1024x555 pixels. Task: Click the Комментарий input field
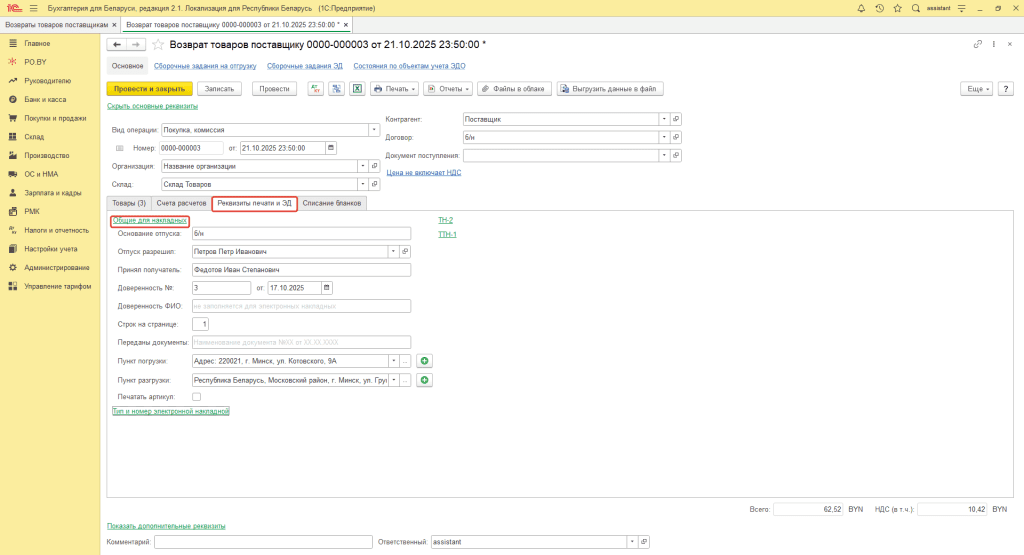263,541
